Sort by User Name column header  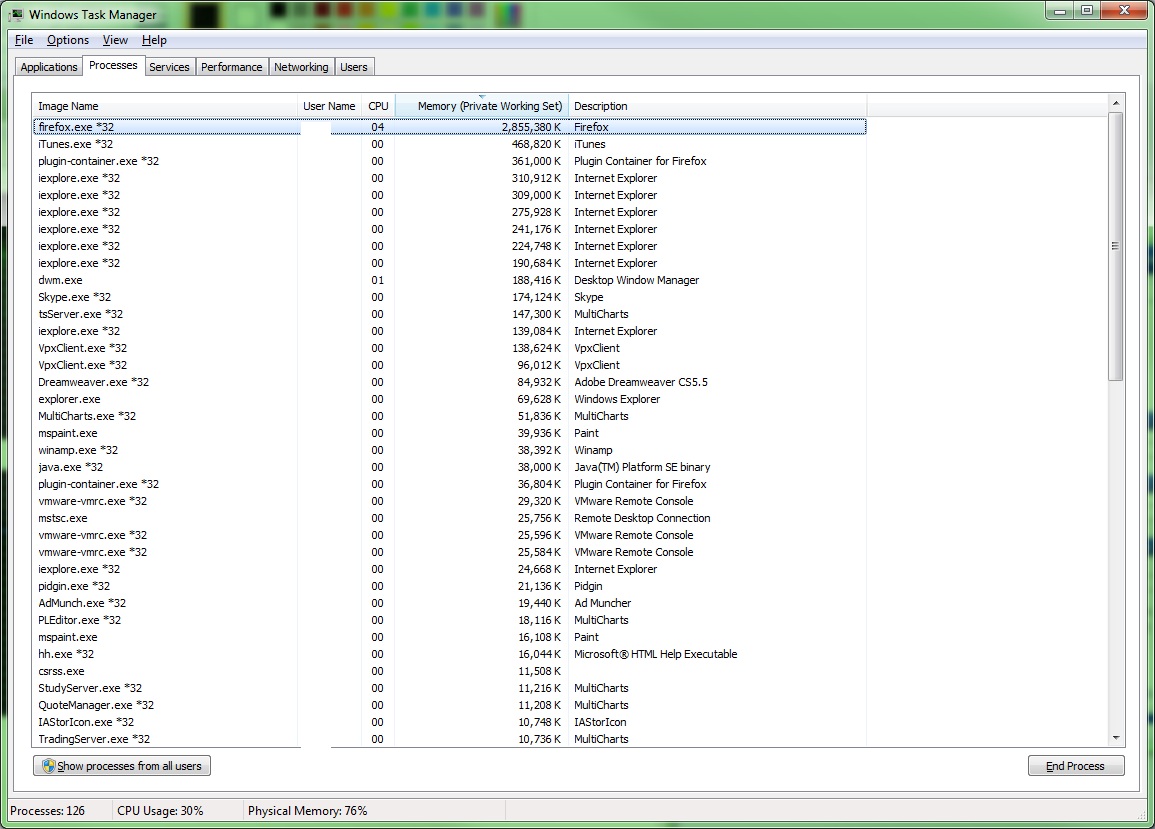pos(329,106)
